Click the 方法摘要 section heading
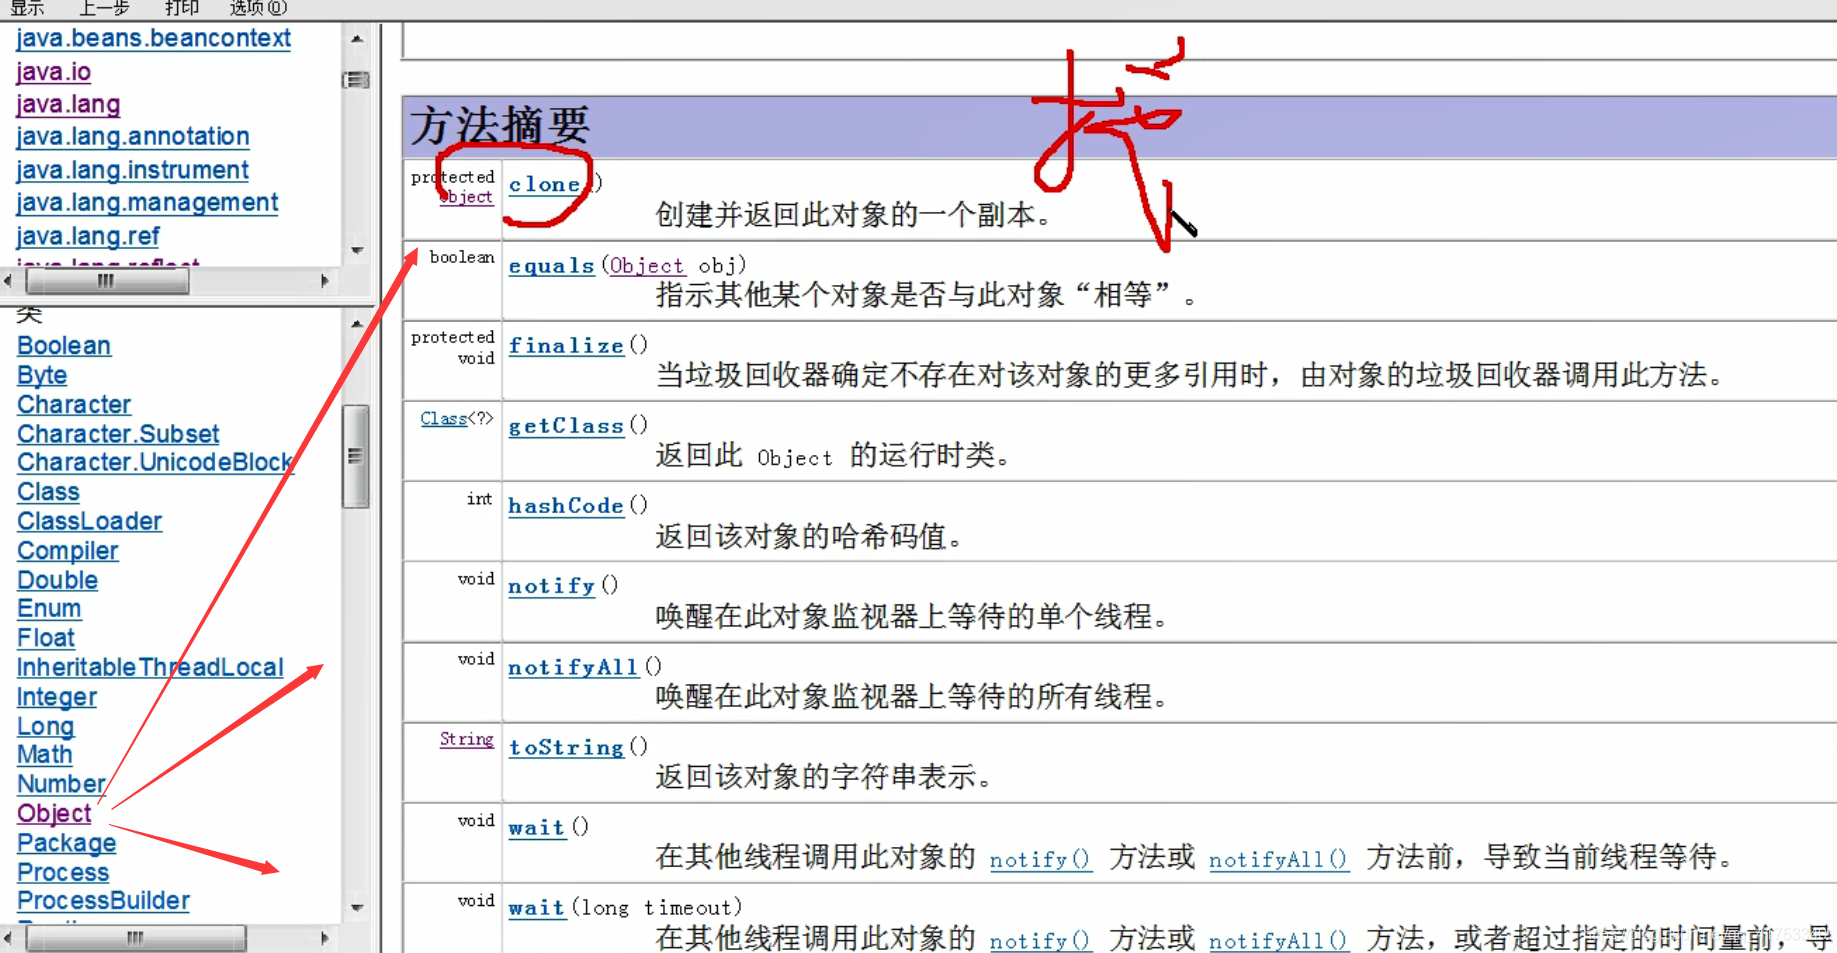The height and width of the screenshot is (953, 1837). (499, 126)
